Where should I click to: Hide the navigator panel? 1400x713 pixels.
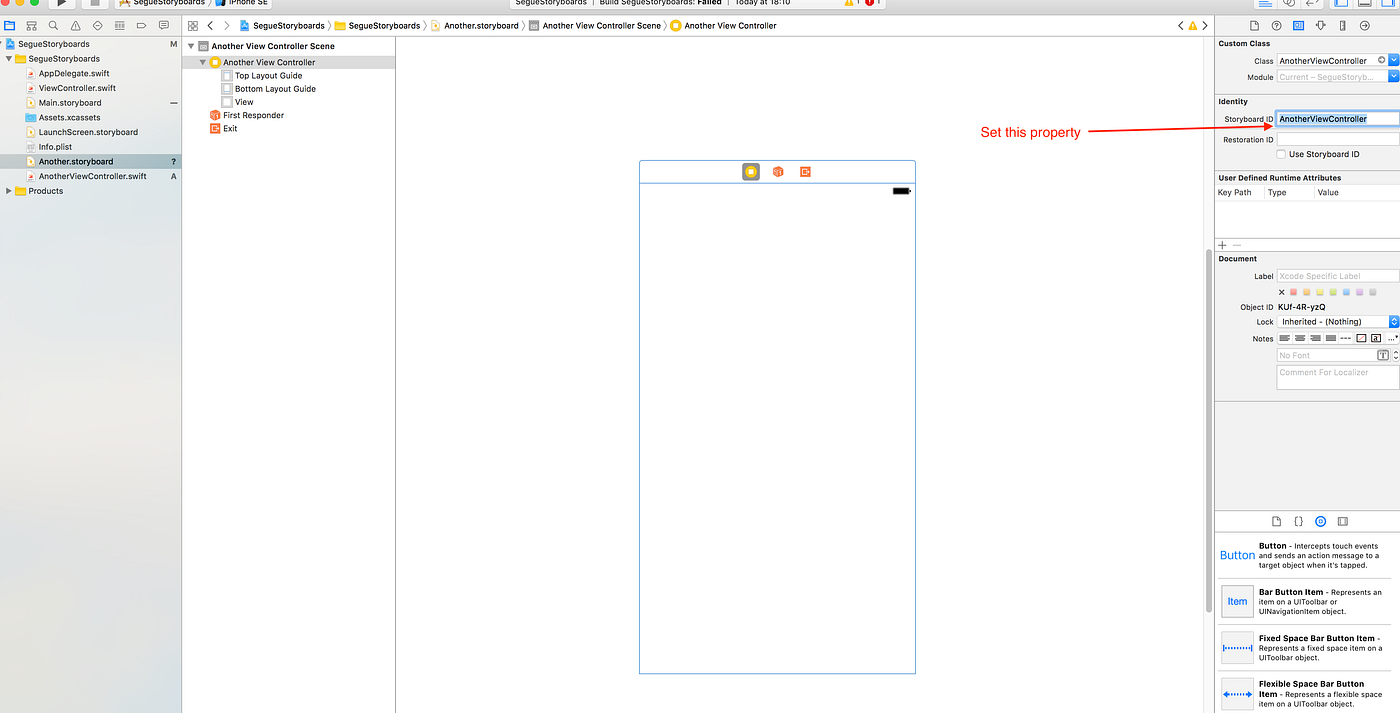pyautogui.click(x=1340, y=4)
